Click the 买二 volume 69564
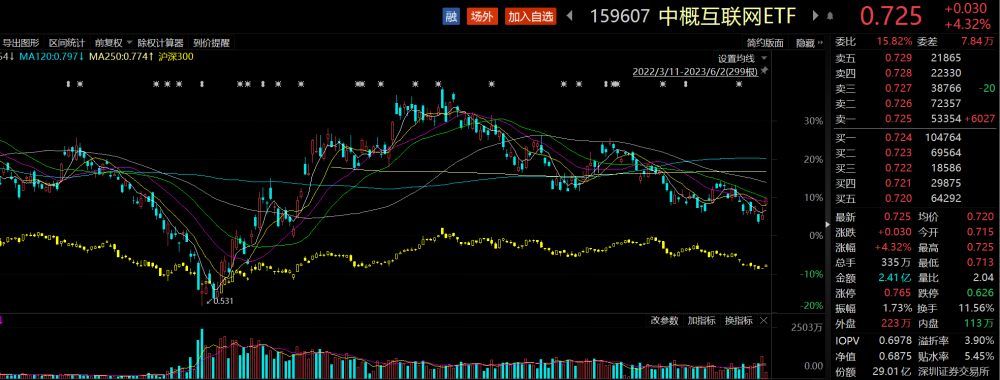The width and height of the screenshot is (1000, 380). [x=947, y=152]
